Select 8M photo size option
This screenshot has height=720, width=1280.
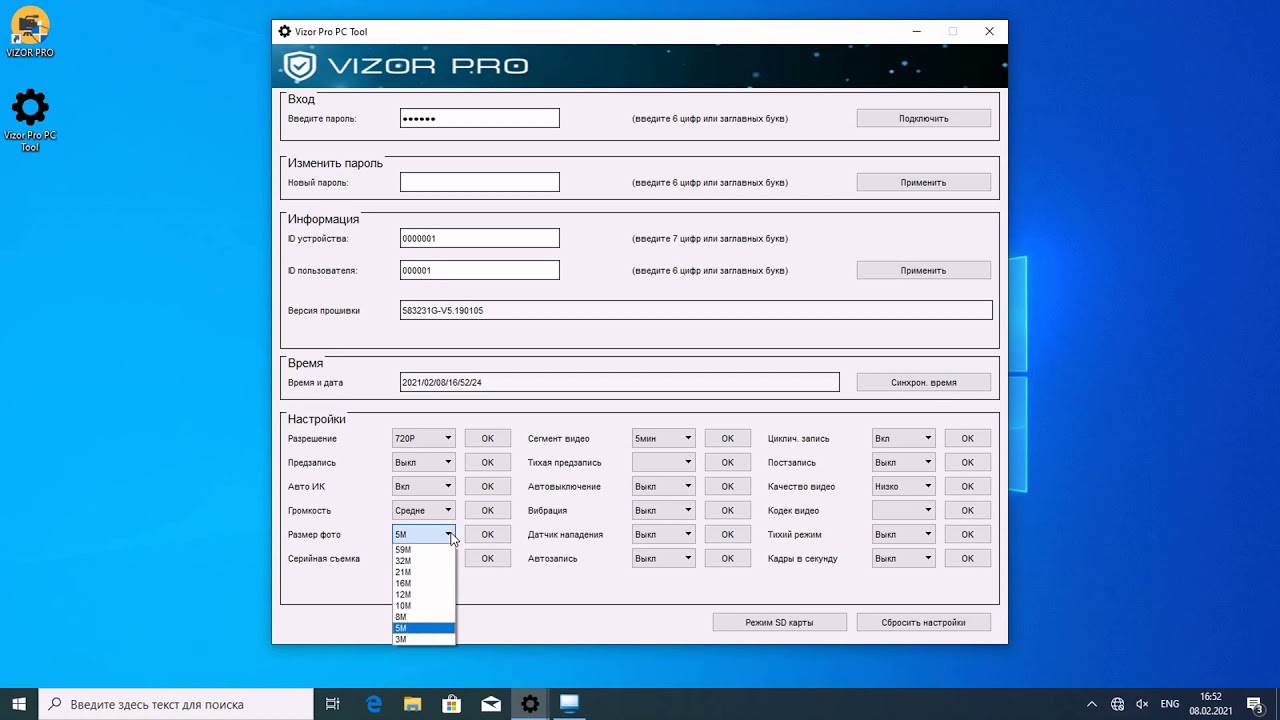coord(424,617)
